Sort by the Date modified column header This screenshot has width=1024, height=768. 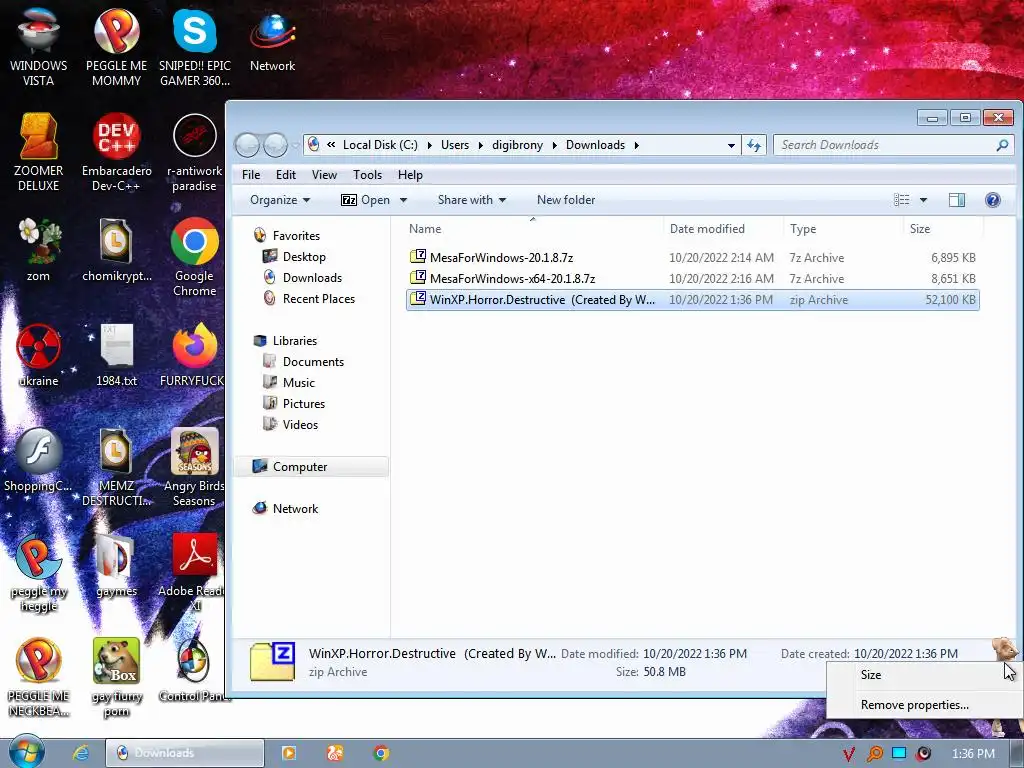(x=722, y=229)
